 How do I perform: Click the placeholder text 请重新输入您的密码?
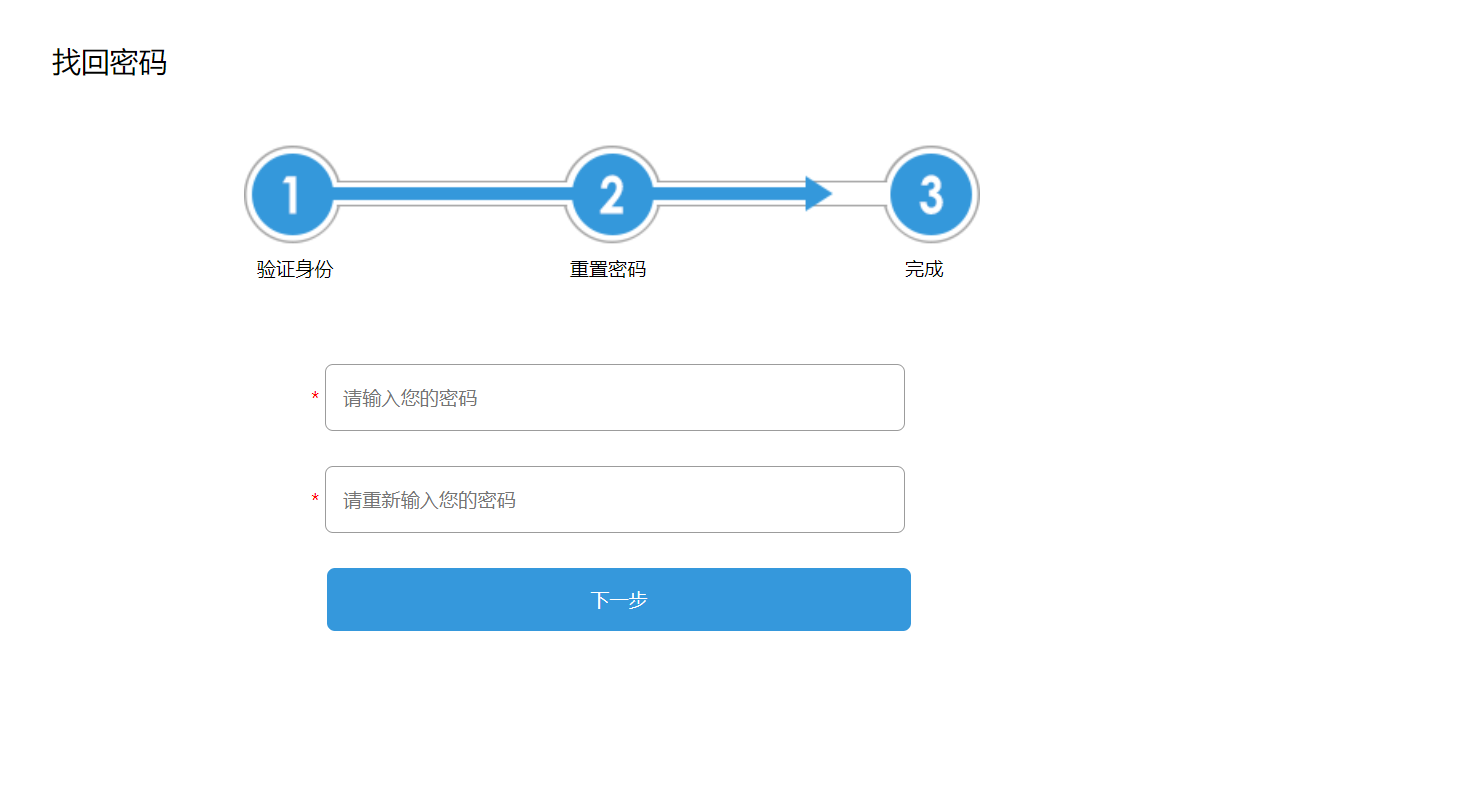tap(429, 500)
